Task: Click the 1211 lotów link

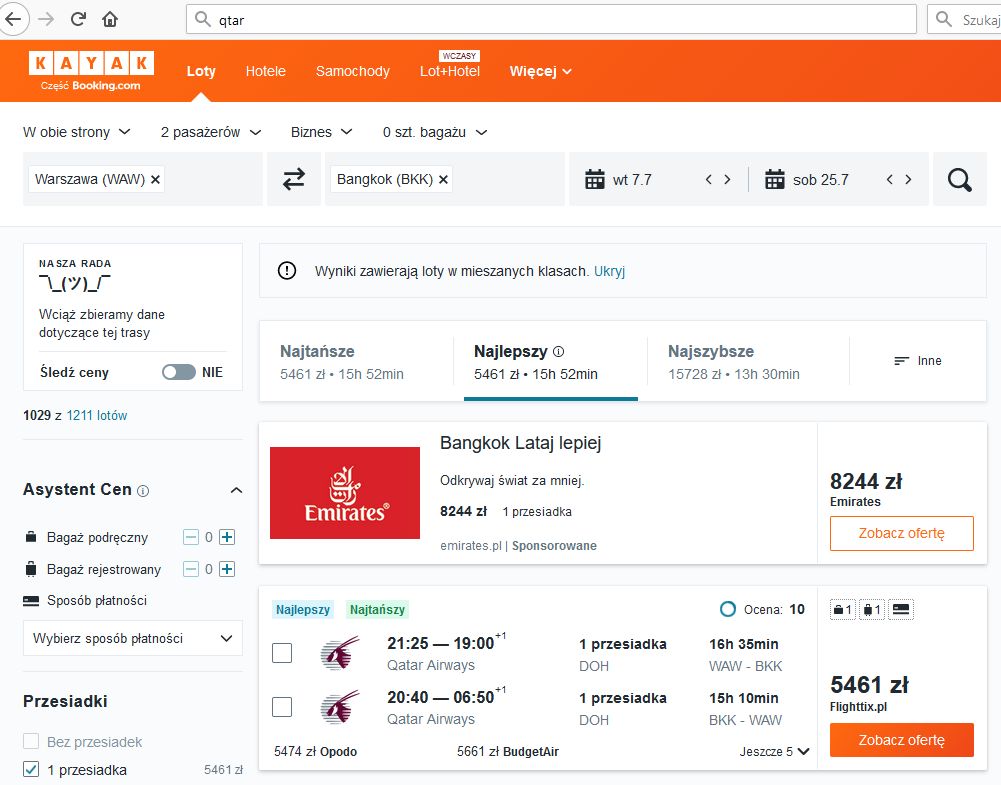Action: click(x=97, y=415)
